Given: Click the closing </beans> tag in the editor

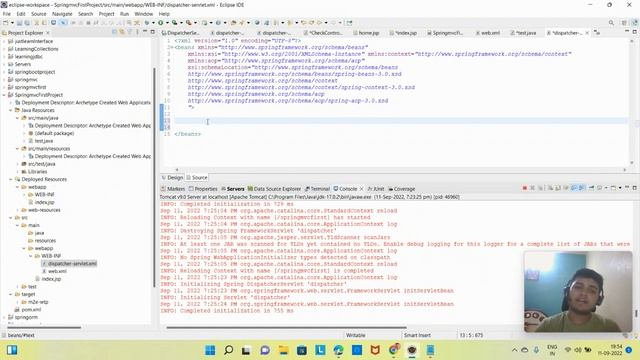Looking at the screenshot, I should pos(187,134).
